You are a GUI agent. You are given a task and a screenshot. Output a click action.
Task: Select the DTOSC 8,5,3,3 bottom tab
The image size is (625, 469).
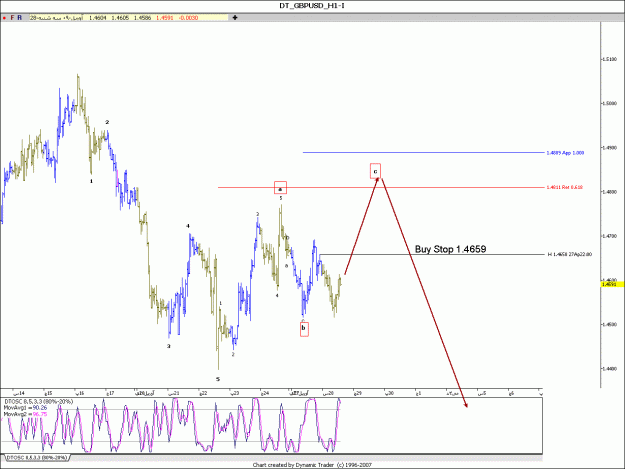pyautogui.click(x=37, y=457)
